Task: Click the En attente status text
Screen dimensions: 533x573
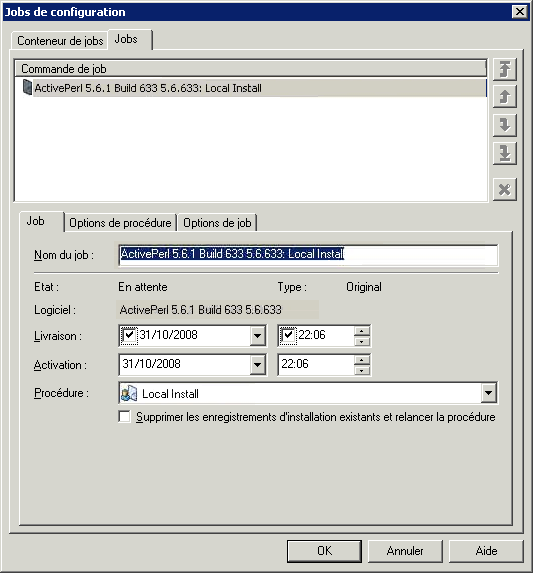Action: click(143, 287)
